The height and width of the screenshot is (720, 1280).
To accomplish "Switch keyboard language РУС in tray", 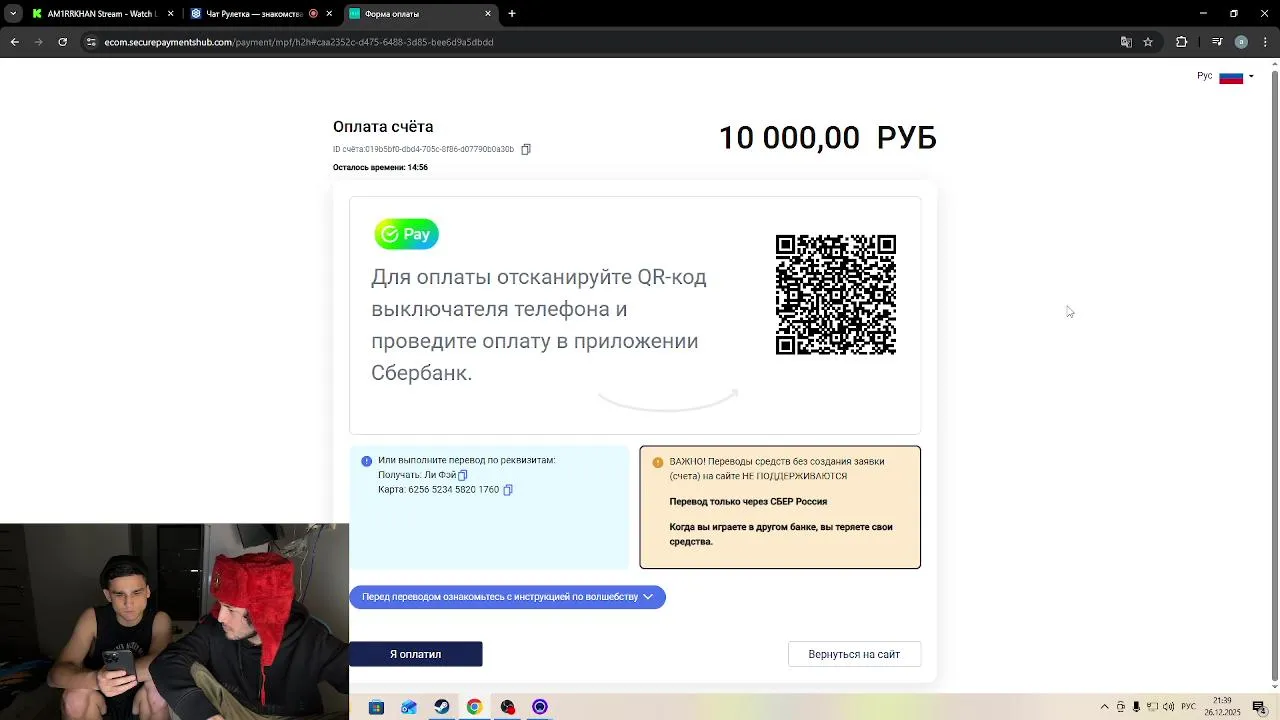I will click(1189, 707).
